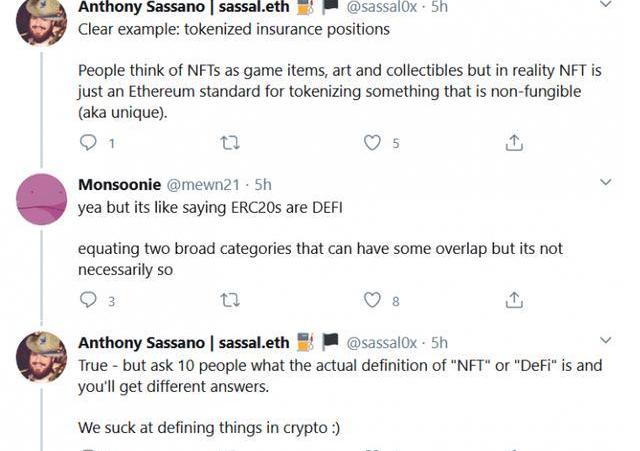
Task: Open the tweet text 'We suck at defining things'
Action: [209, 427]
